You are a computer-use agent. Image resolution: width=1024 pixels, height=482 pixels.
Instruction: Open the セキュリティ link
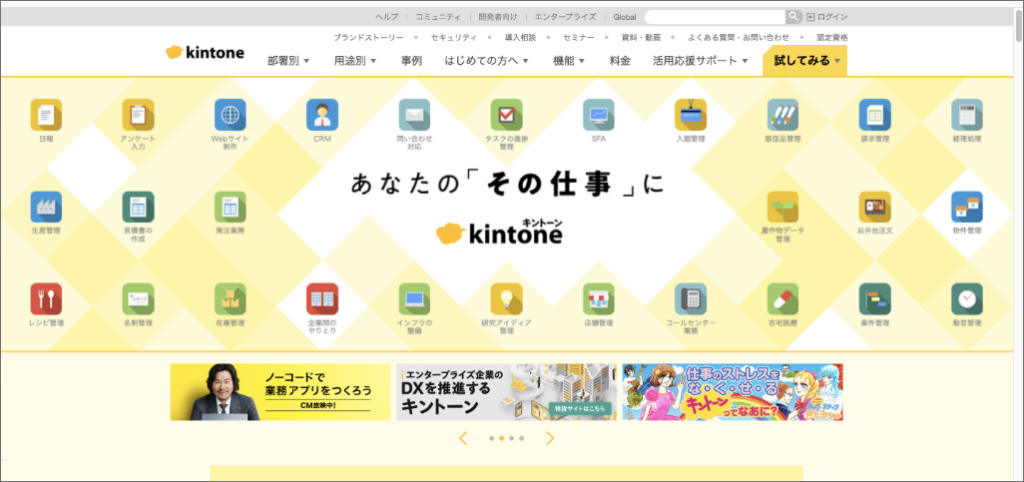click(454, 38)
